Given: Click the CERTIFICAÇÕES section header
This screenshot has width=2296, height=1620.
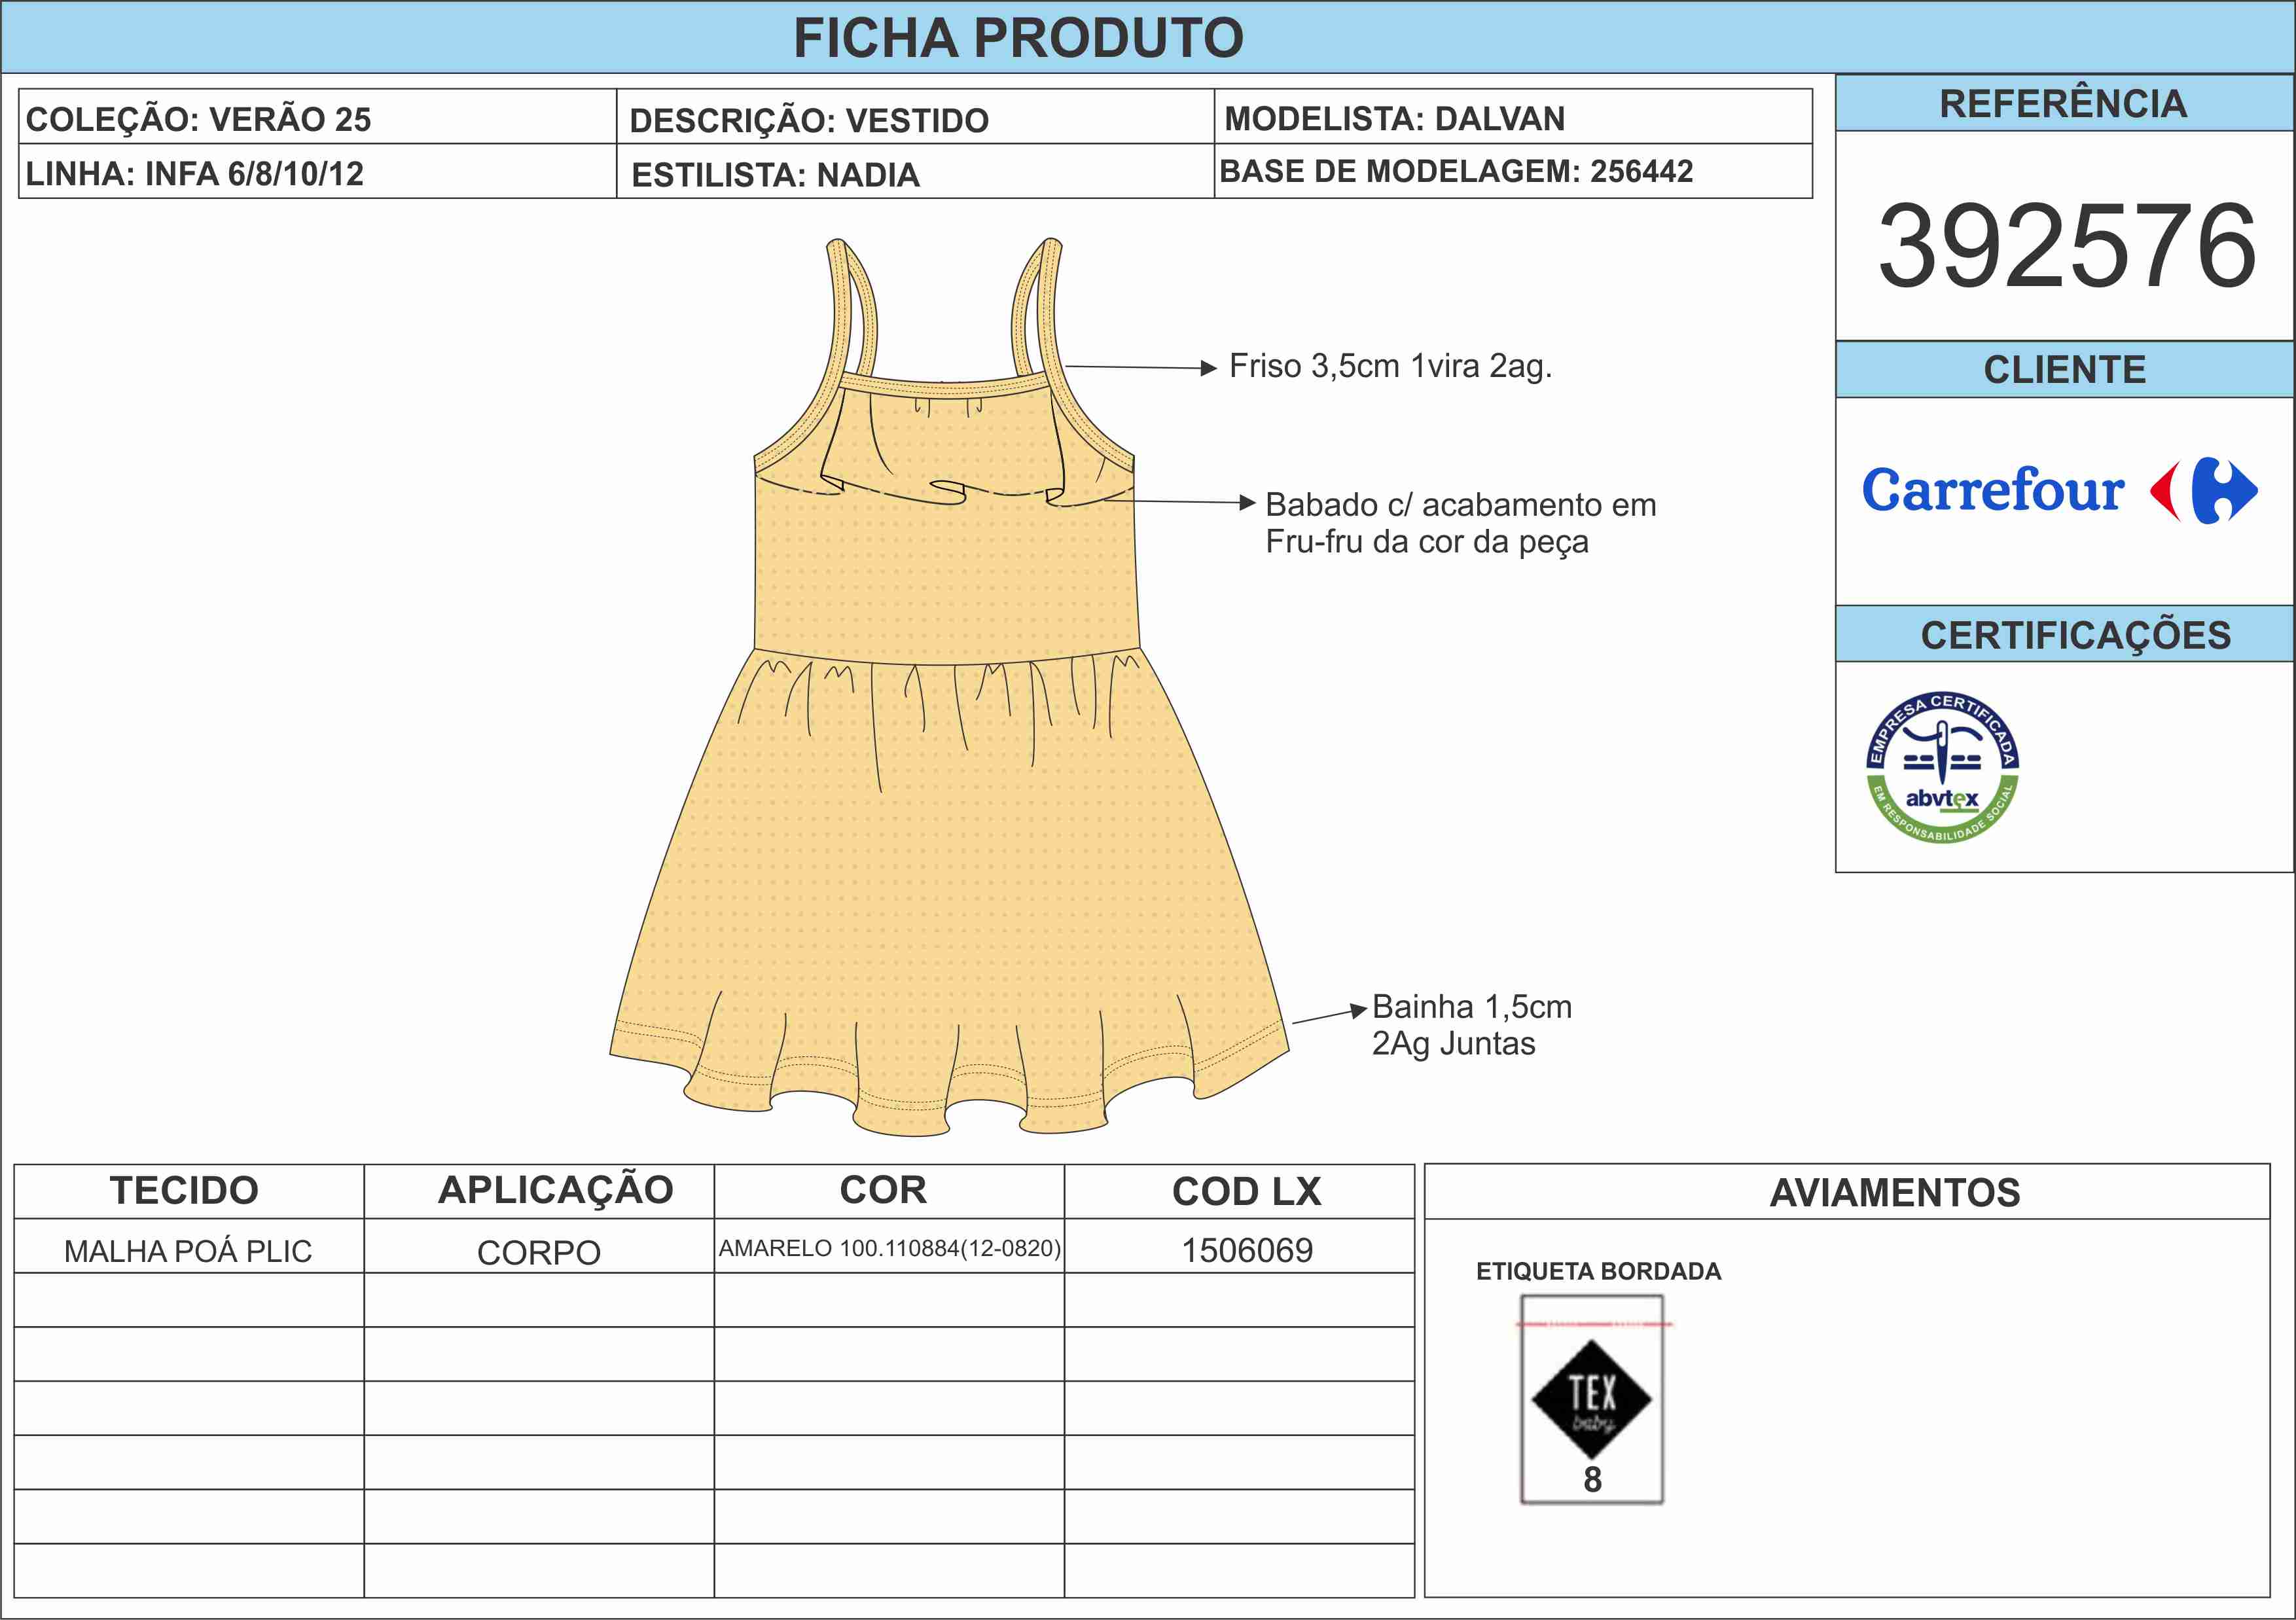Looking at the screenshot, I should coord(2075,635).
